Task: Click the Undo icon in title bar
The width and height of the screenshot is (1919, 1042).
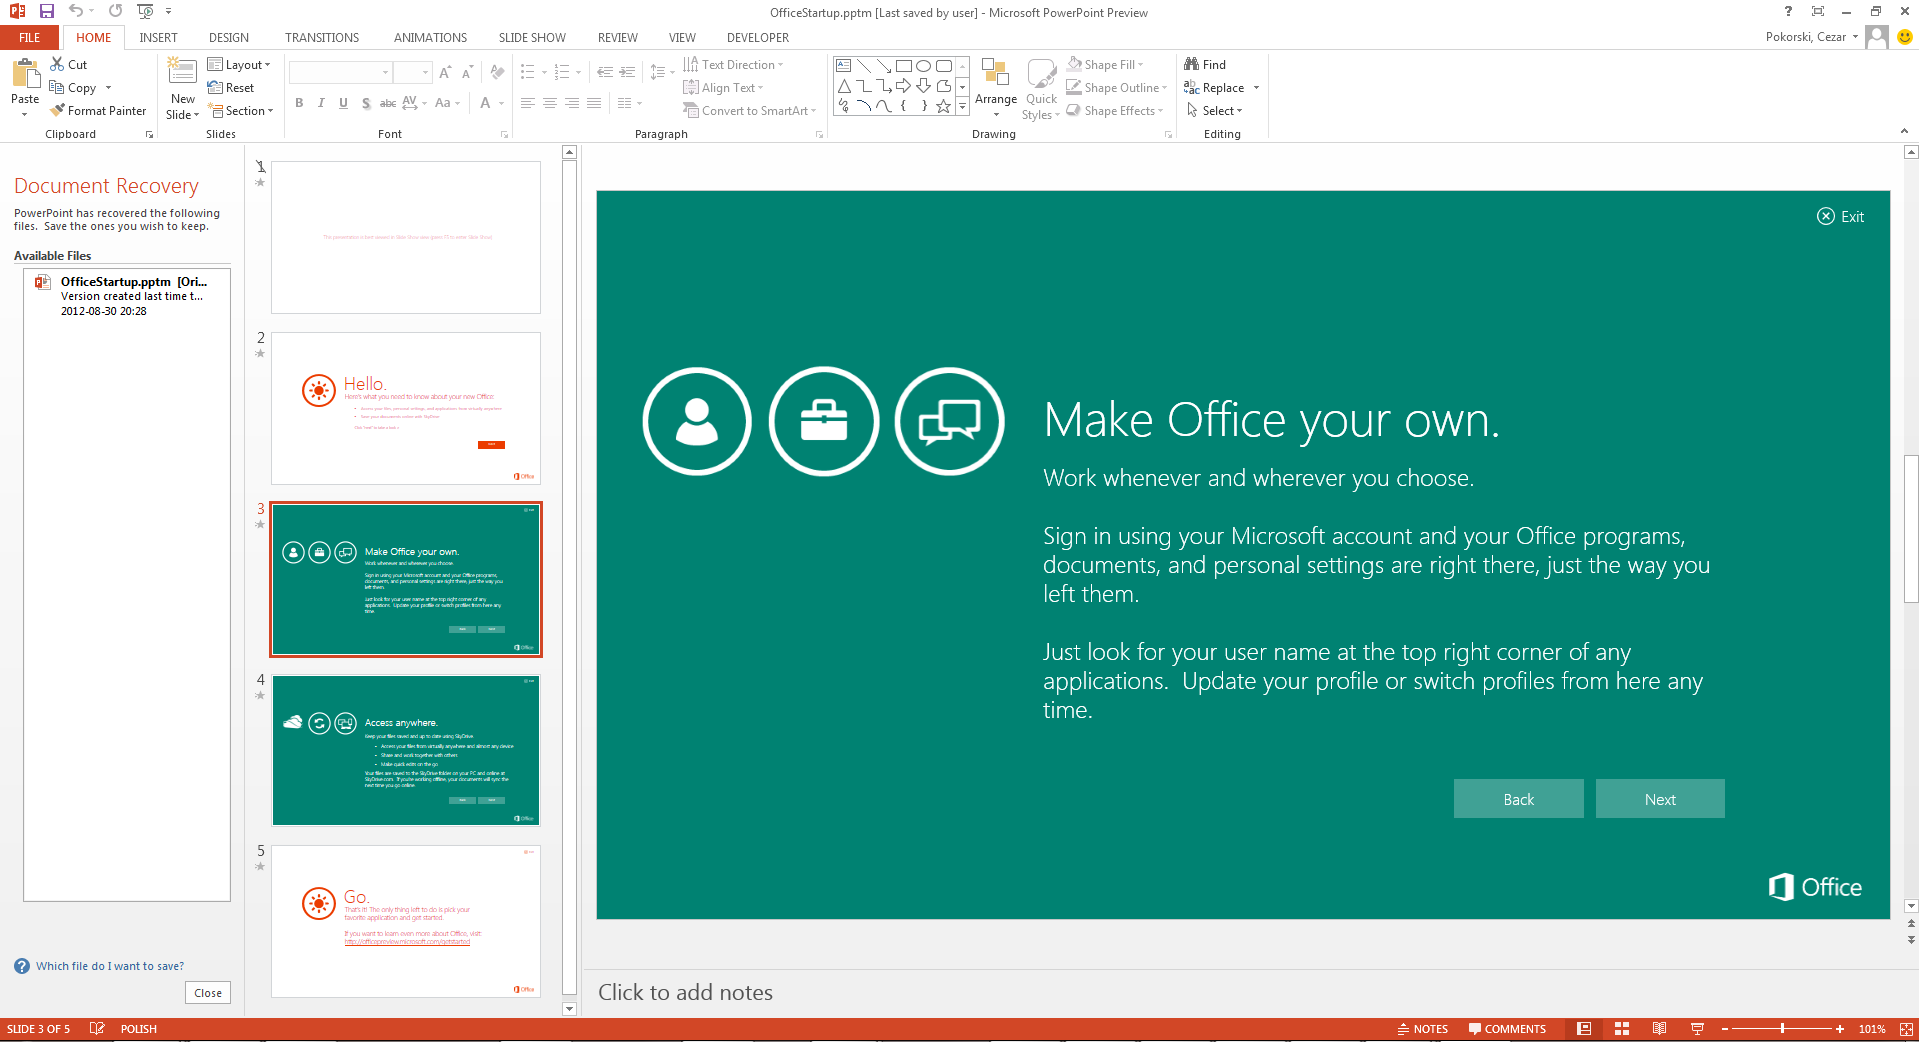Action: coord(76,11)
